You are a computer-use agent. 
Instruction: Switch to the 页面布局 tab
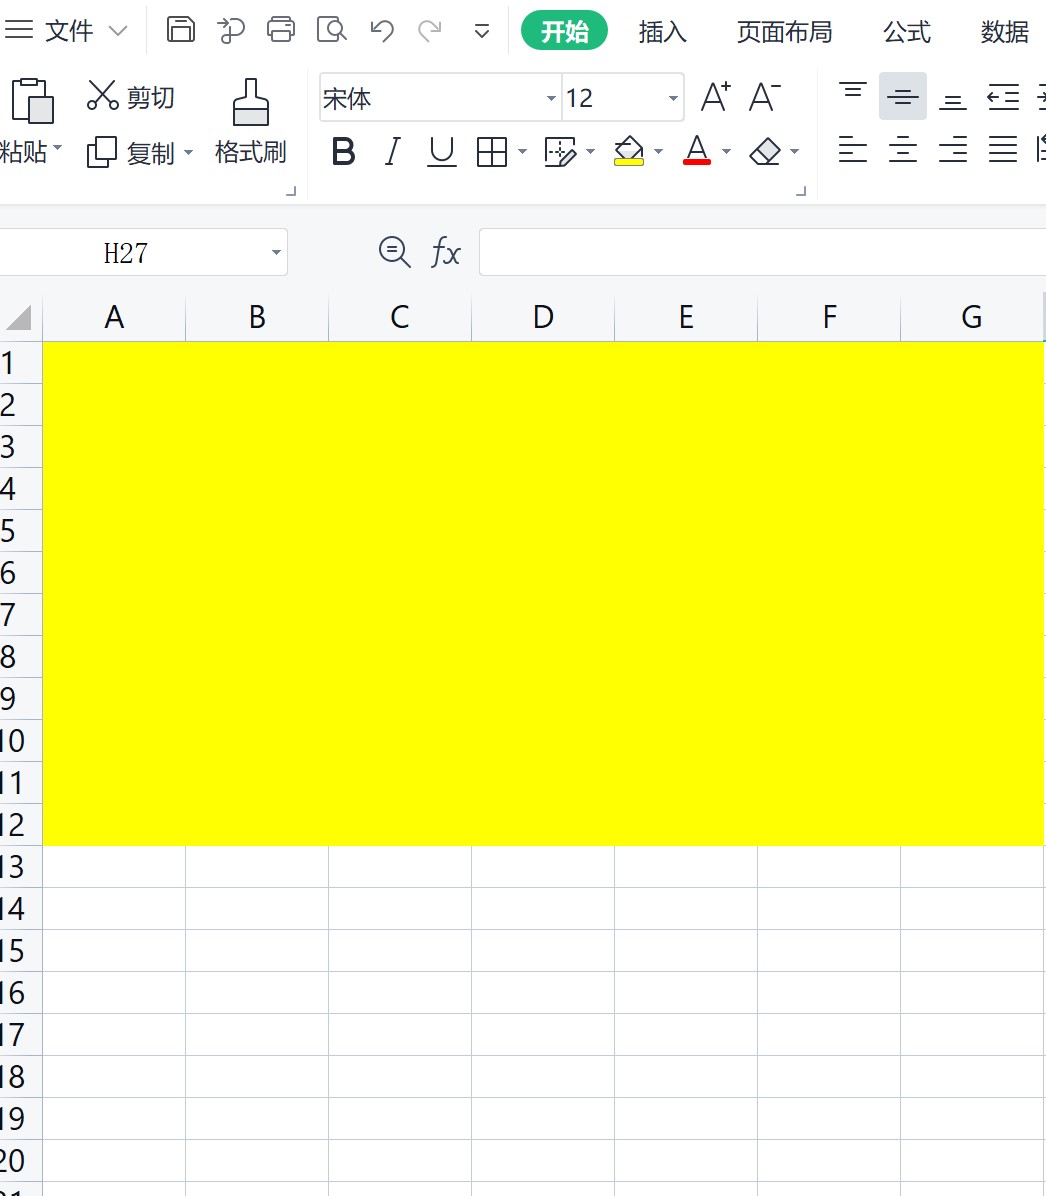tap(784, 31)
